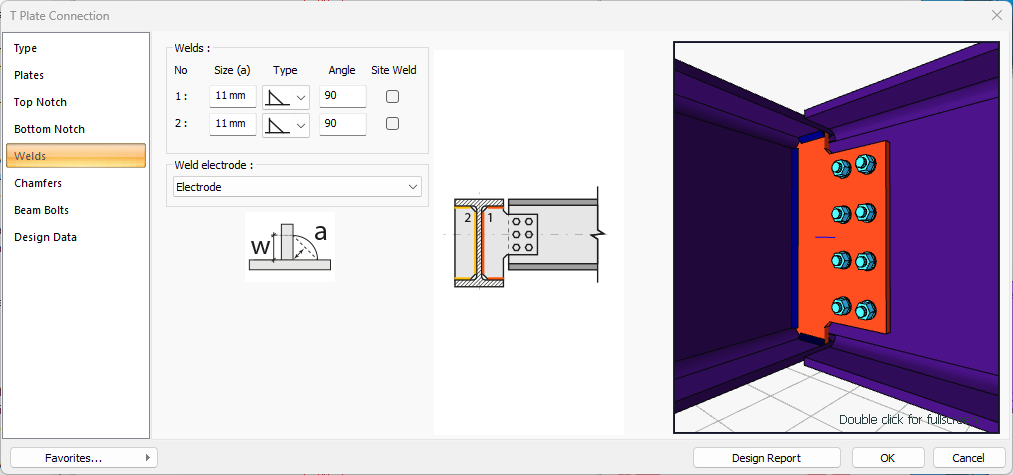This screenshot has width=1013, height=475.
Task: Go to the Beam Bolts page
Action: coord(41,210)
